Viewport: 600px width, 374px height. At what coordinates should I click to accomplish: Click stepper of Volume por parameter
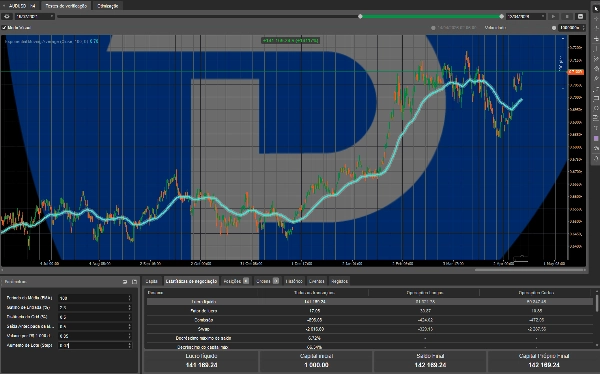pos(129,336)
